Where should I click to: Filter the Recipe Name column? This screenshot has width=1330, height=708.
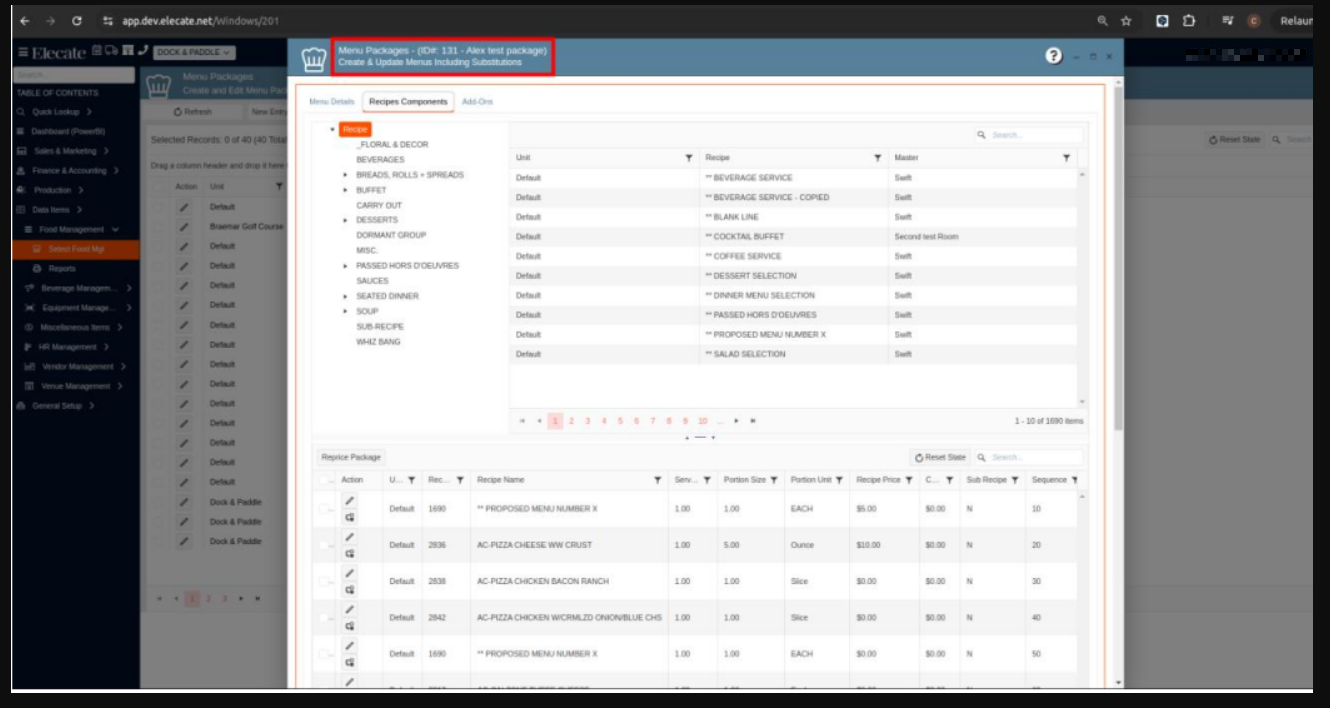click(x=657, y=480)
